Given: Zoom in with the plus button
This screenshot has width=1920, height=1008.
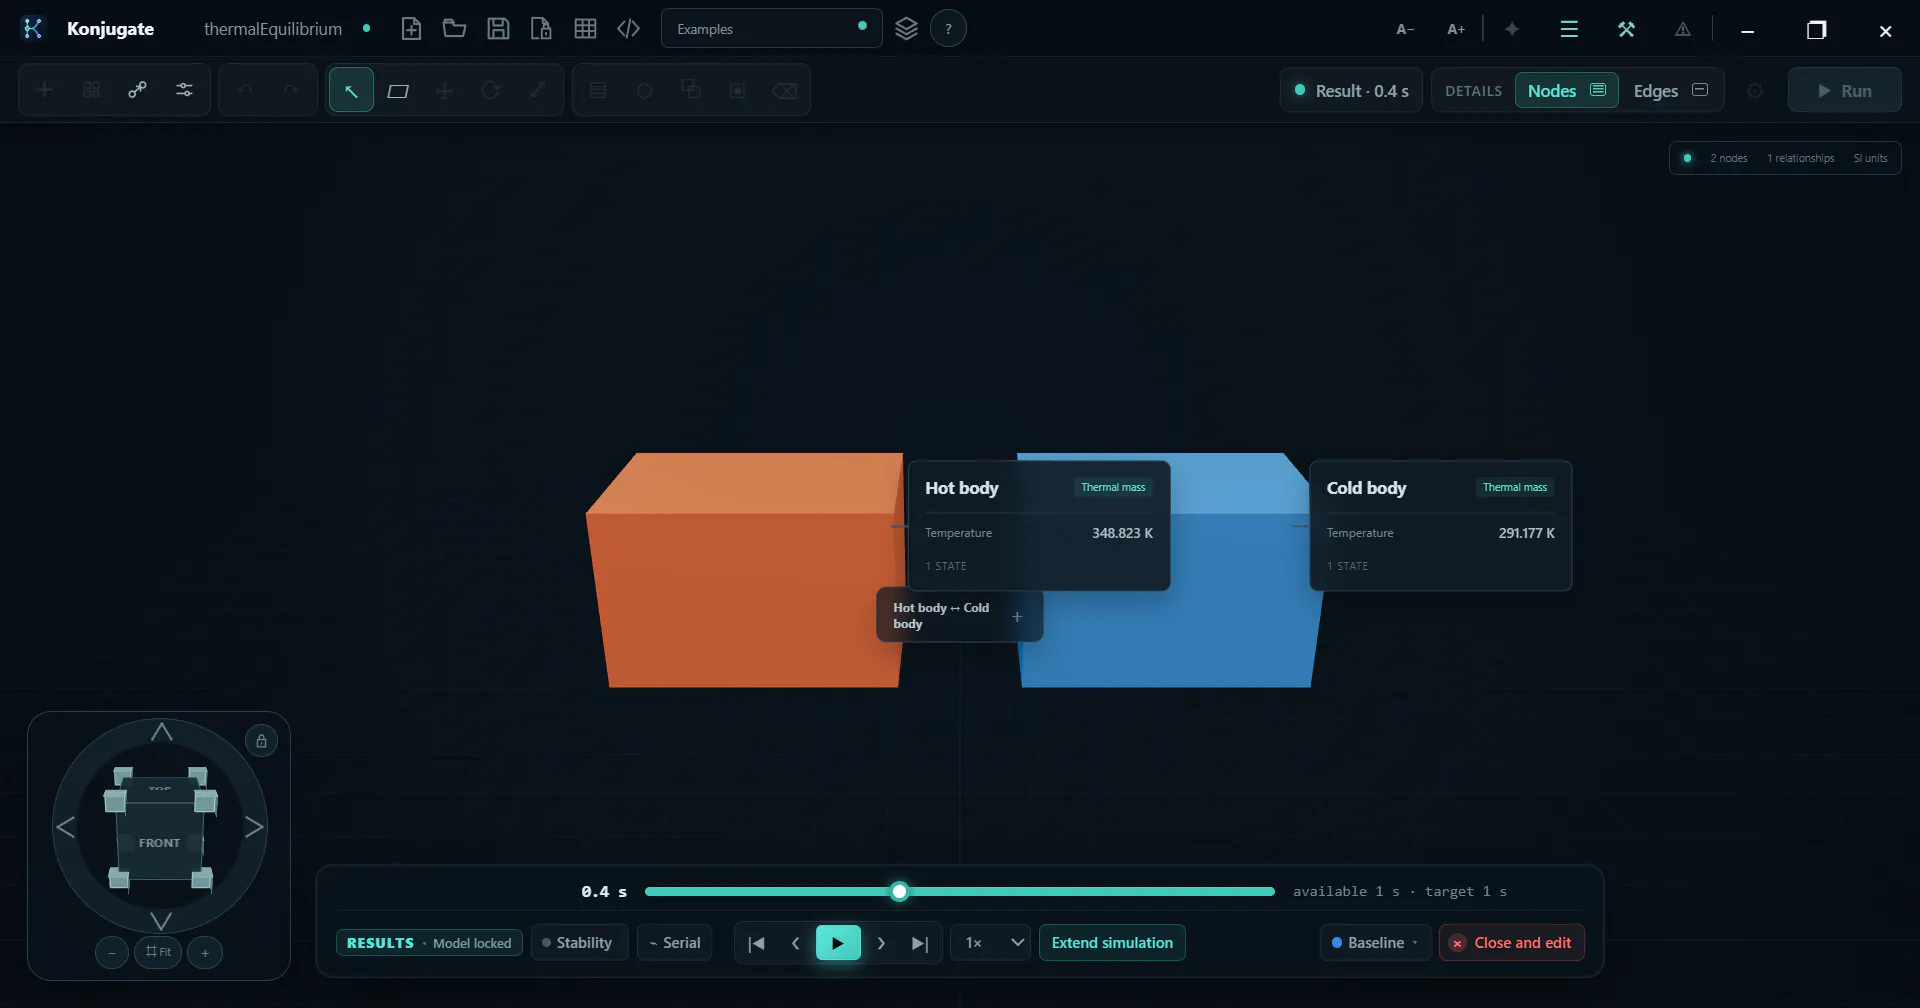Looking at the screenshot, I should click(205, 953).
